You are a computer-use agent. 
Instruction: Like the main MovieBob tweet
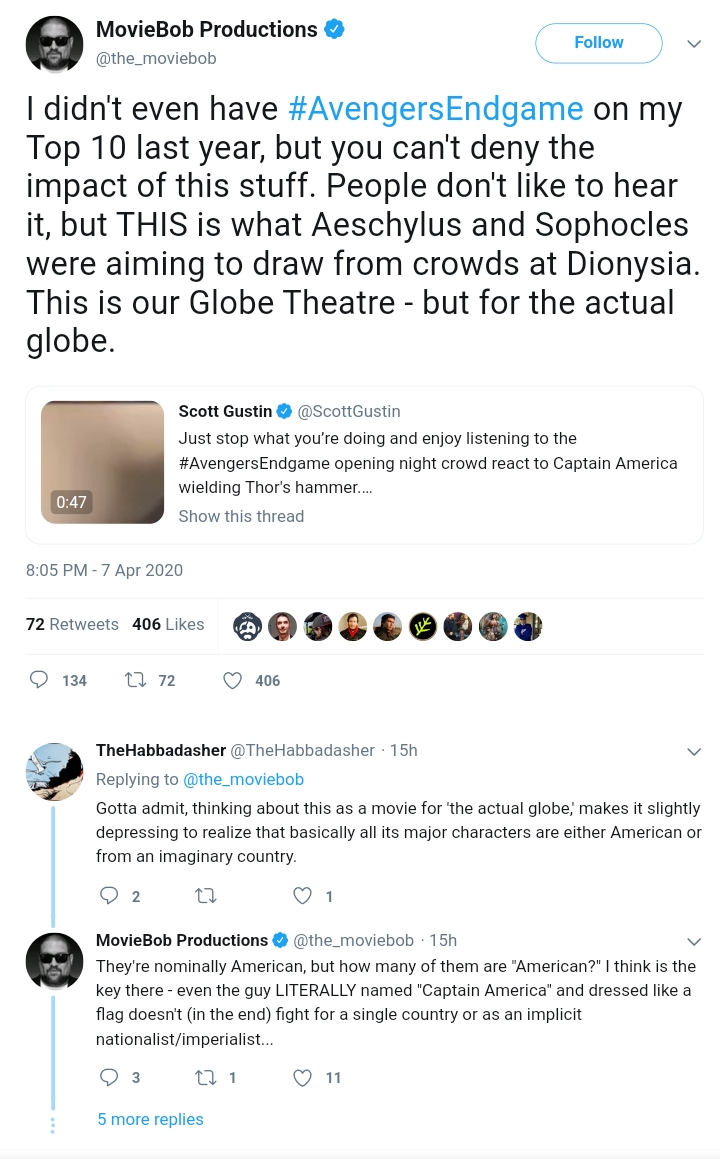click(x=233, y=680)
